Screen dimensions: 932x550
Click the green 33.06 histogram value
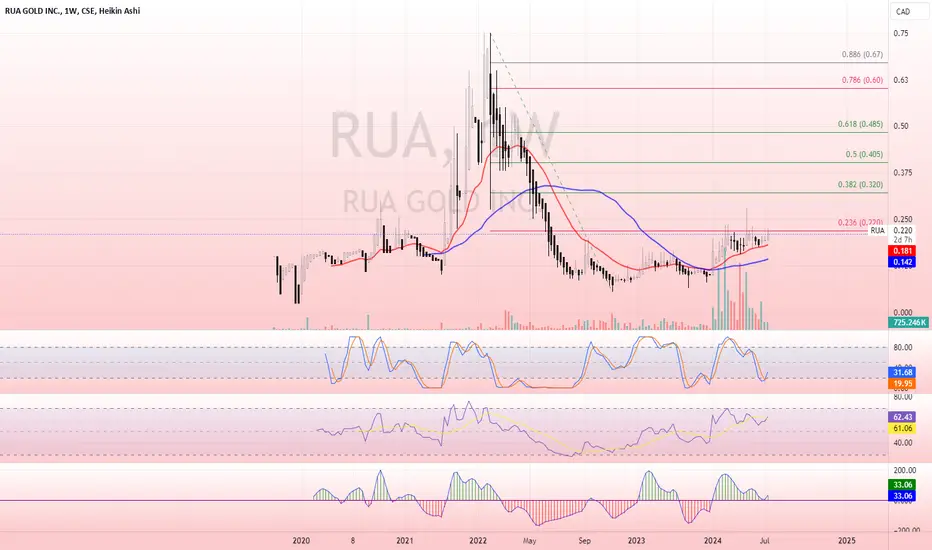coord(902,485)
